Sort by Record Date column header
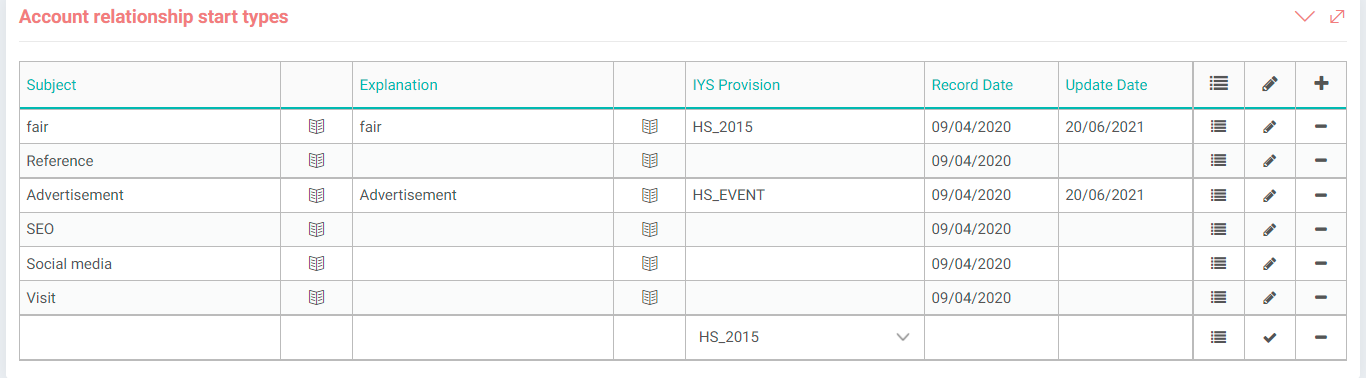The image size is (1366, 378). pos(972,85)
